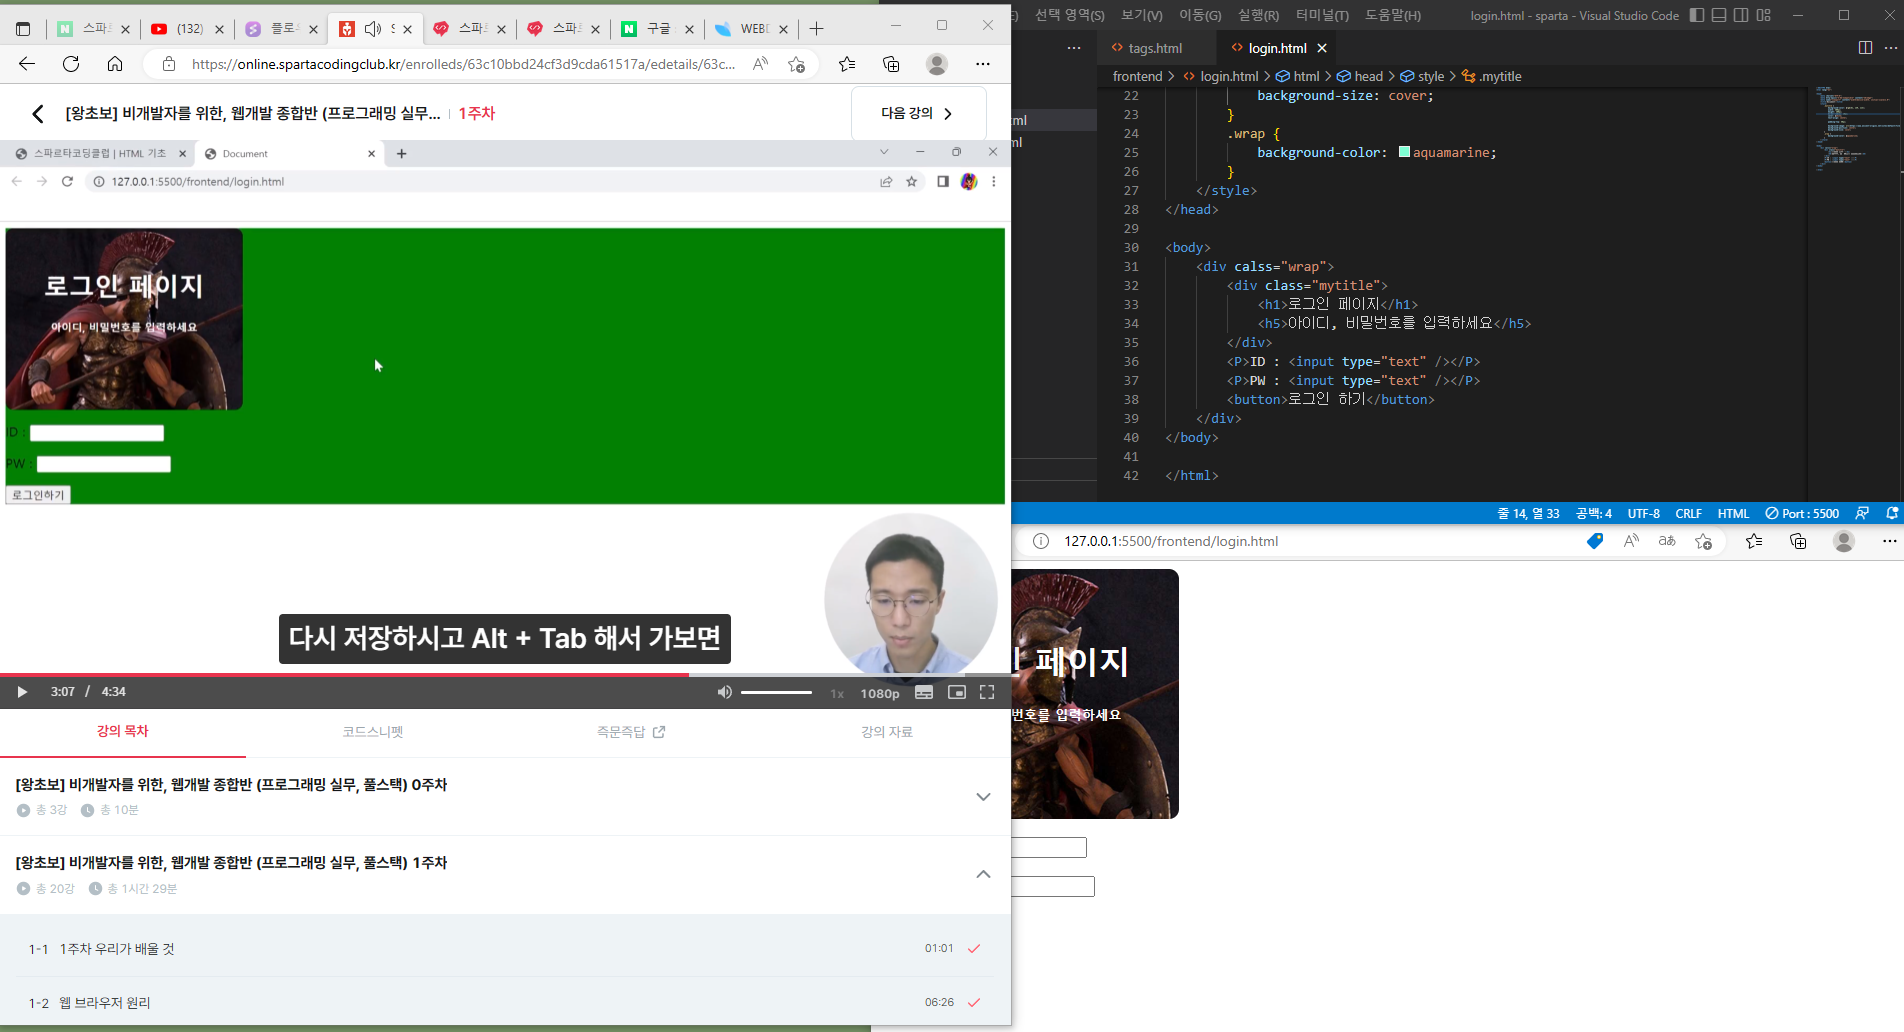Open editor more actions ellipsis
1904x1032 pixels.
click(1890, 48)
